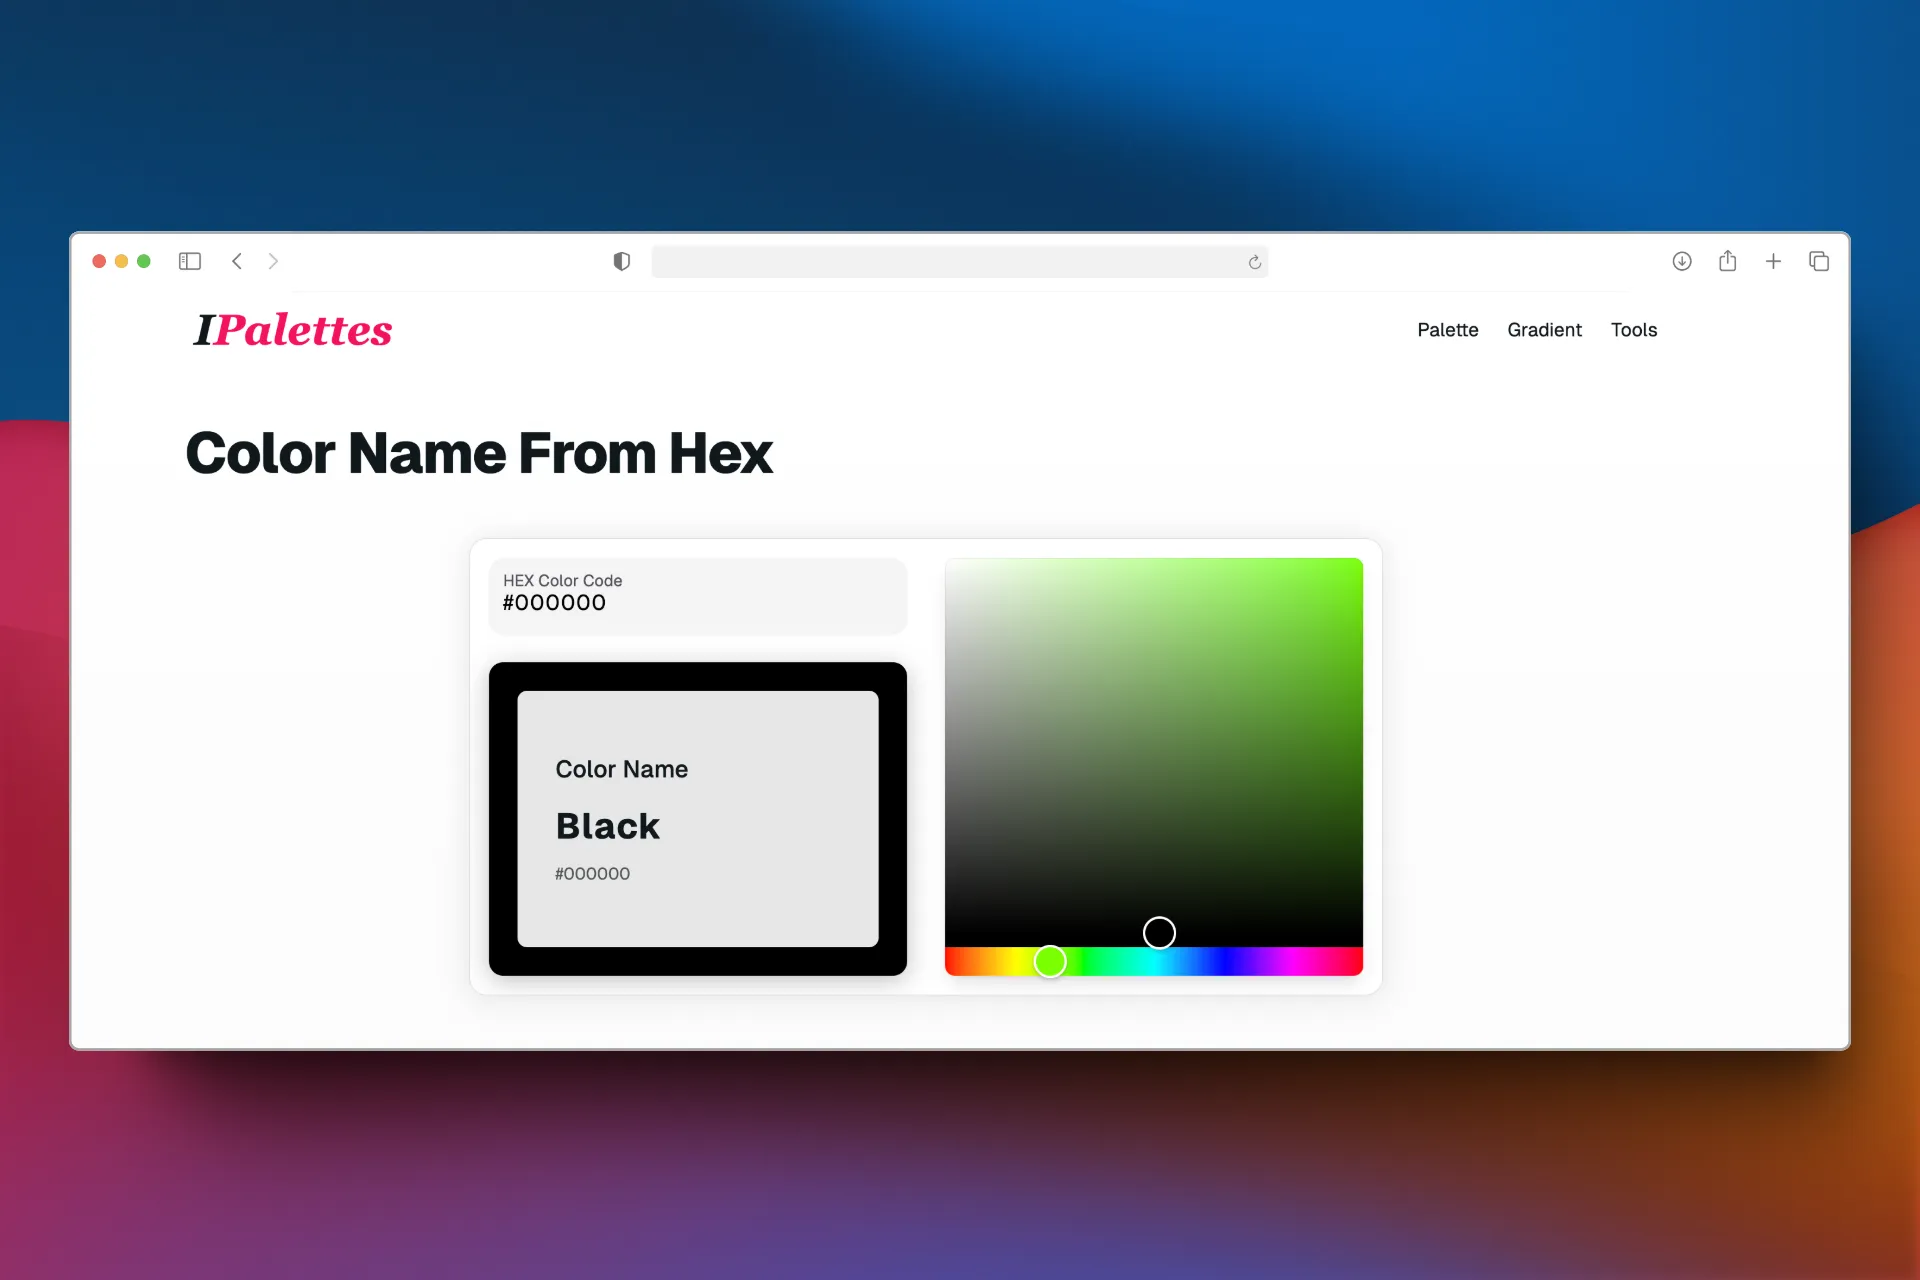Viewport: 1920px width, 1280px height.
Task: Click the privacy shield icon
Action: [x=621, y=261]
